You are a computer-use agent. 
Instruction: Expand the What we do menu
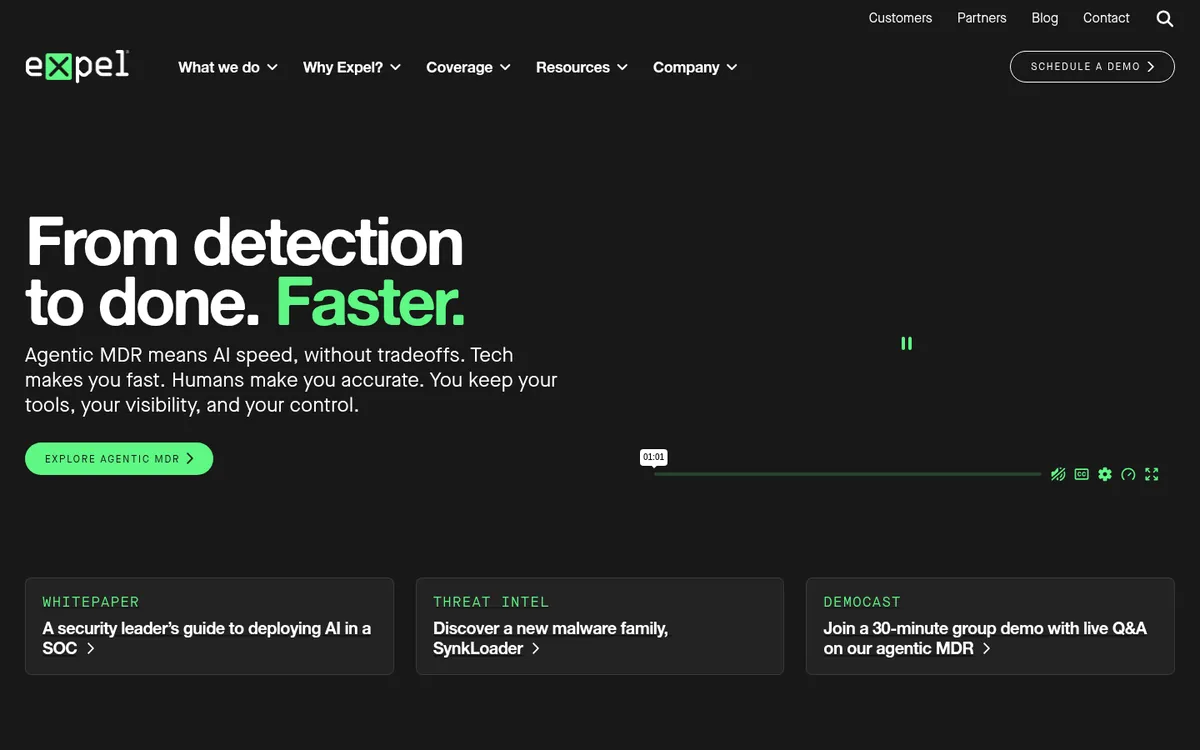click(228, 67)
